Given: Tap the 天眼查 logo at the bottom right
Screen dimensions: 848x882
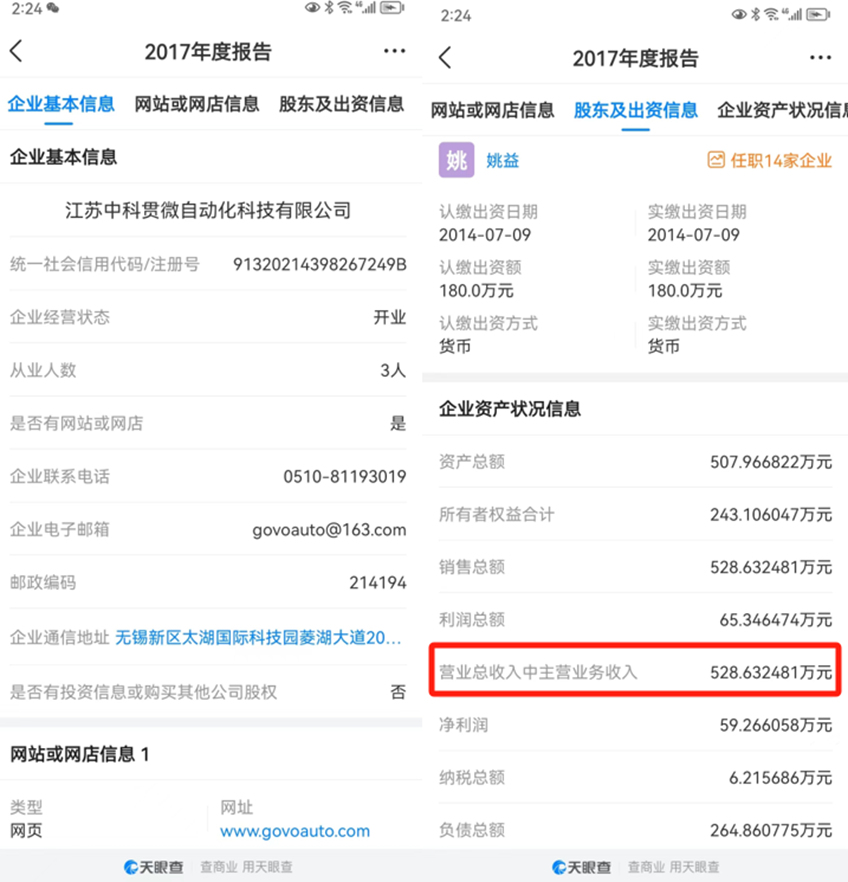Looking at the screenshot, I should [581, 867].
